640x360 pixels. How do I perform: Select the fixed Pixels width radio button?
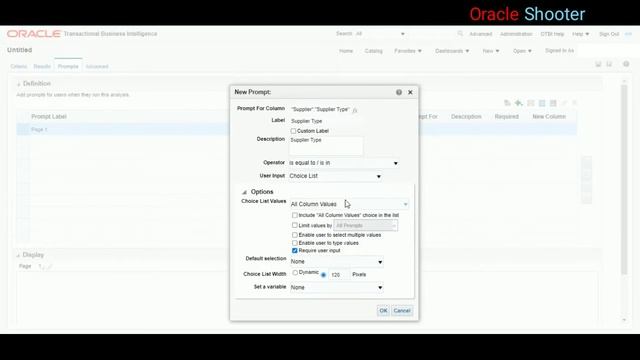point(323,275)
